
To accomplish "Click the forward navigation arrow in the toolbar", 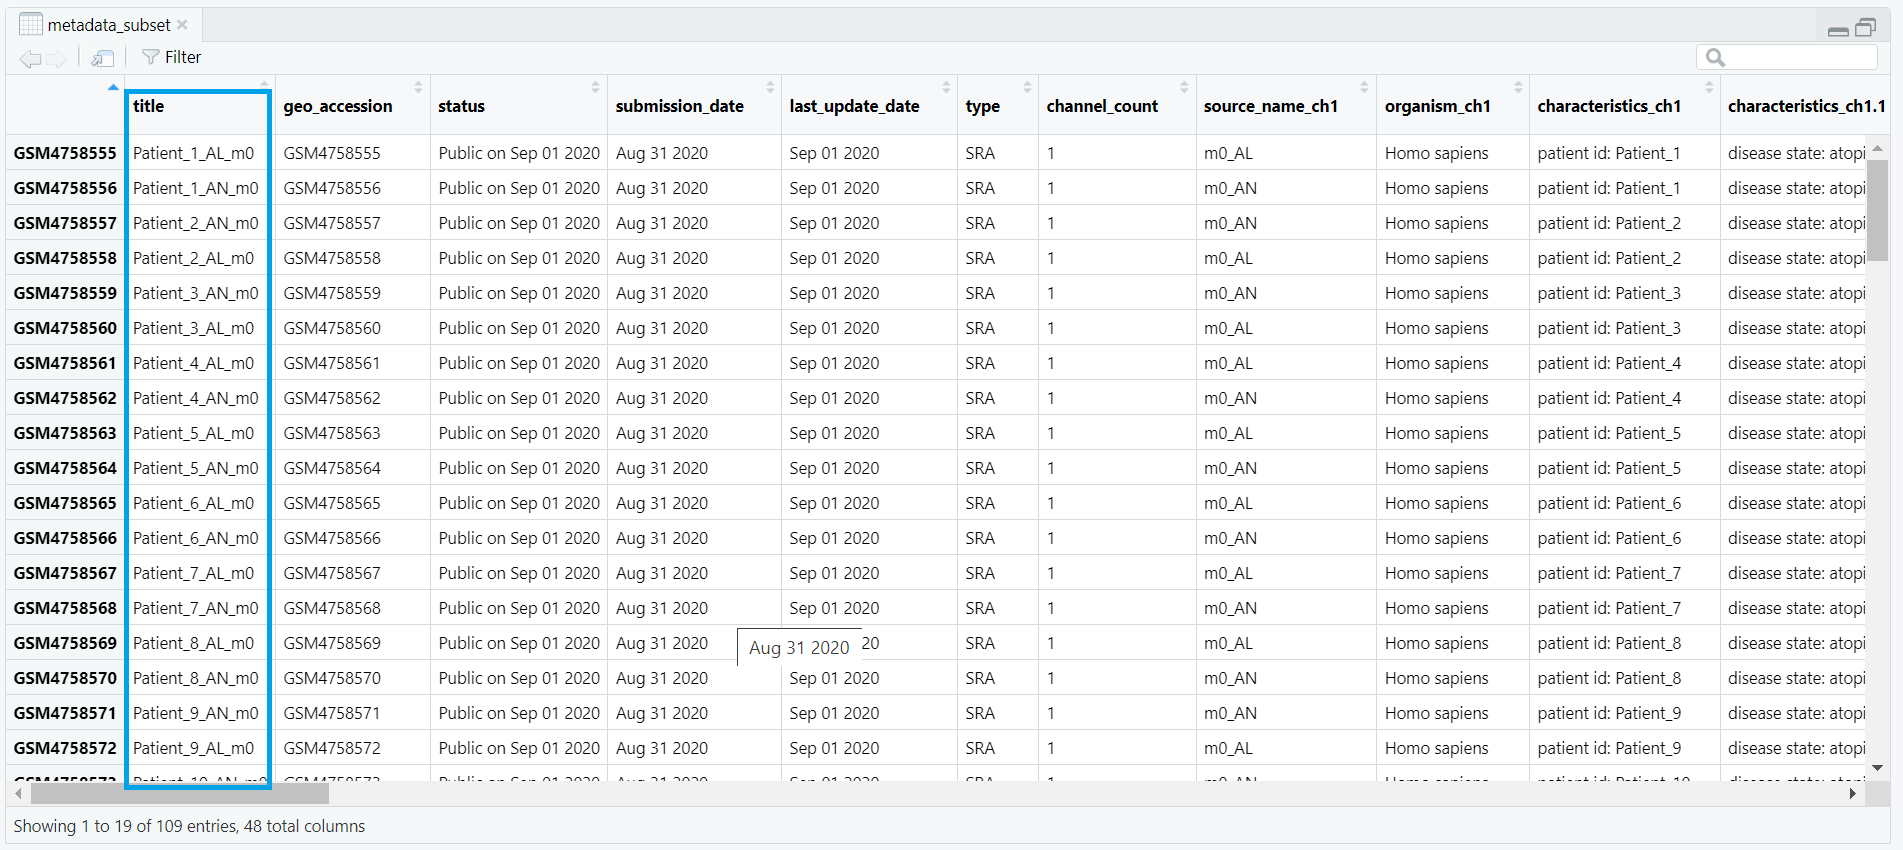I will [x=57, y=58].
